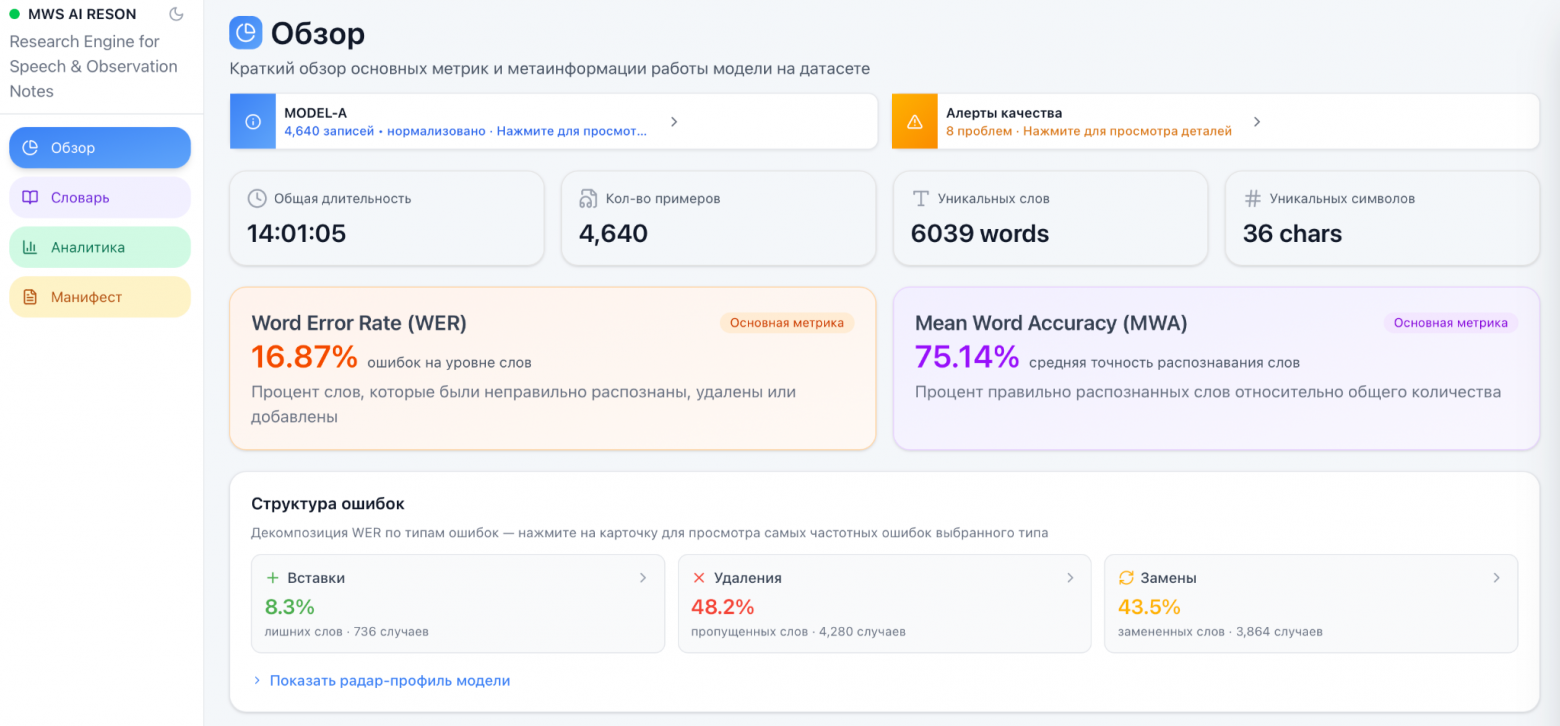The height and width of the screenshot is (726, 1560).
Task: Click the purple Основная метрика badge on MWA
Action: (1451, 323)
